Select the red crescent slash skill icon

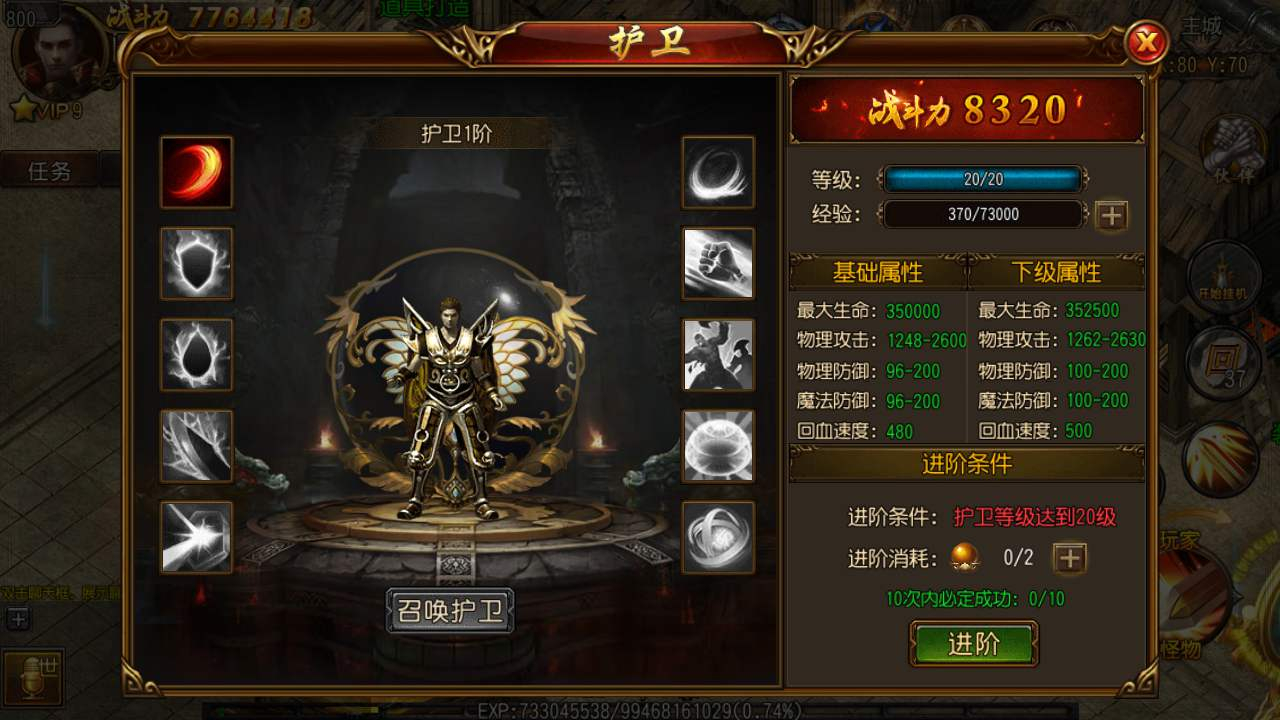pyautogui.click(x=196, y=172)
